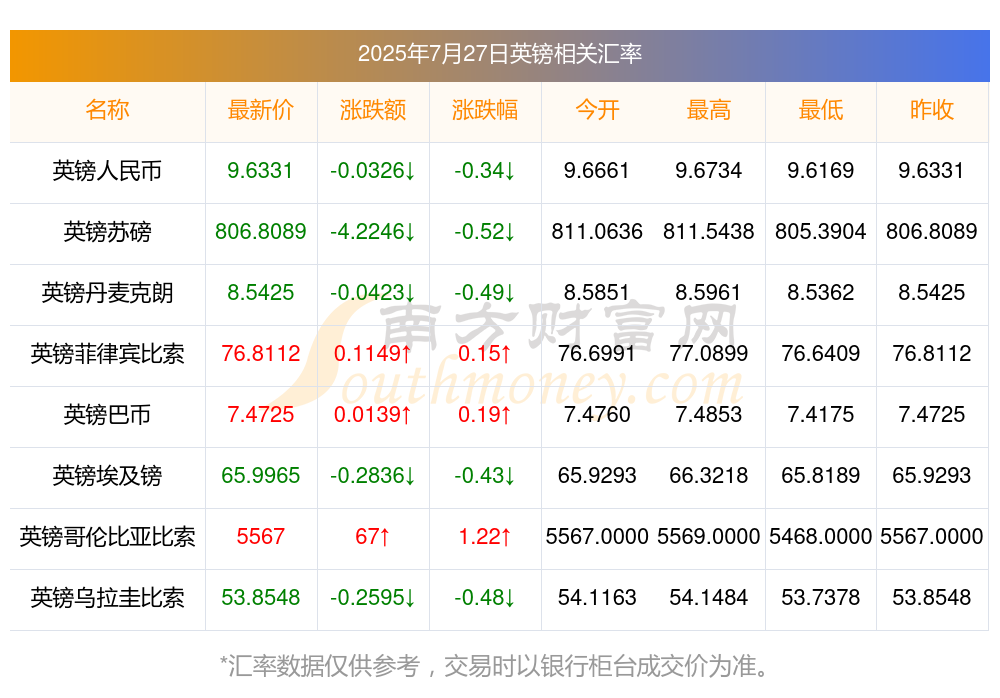The width and height of the screenshot is (1000, 698).
Task: Click opening value 9.6661
Action: click(597, 170)
